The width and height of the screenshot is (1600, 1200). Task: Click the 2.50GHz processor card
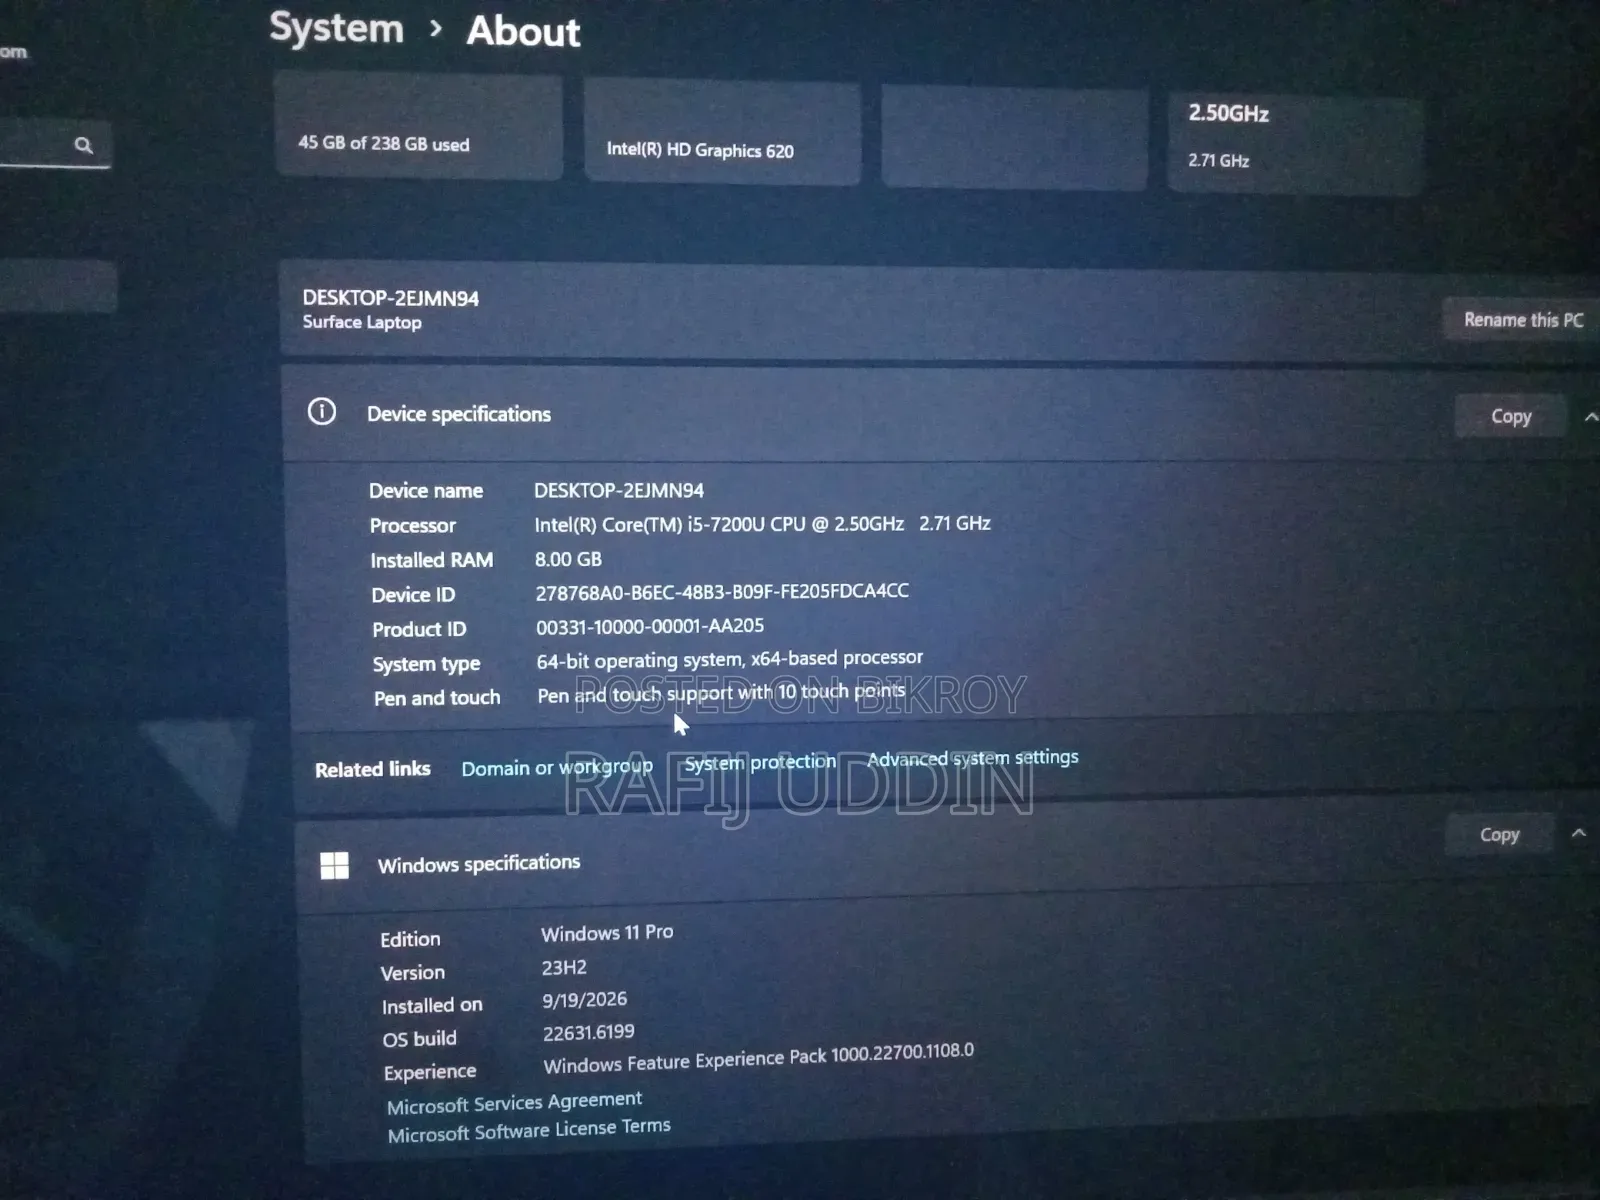tap(1294, 142)
